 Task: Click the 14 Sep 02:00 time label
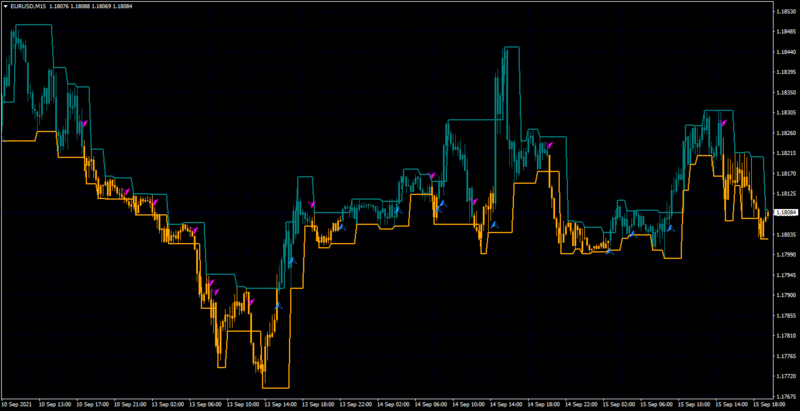click(394, 404)
